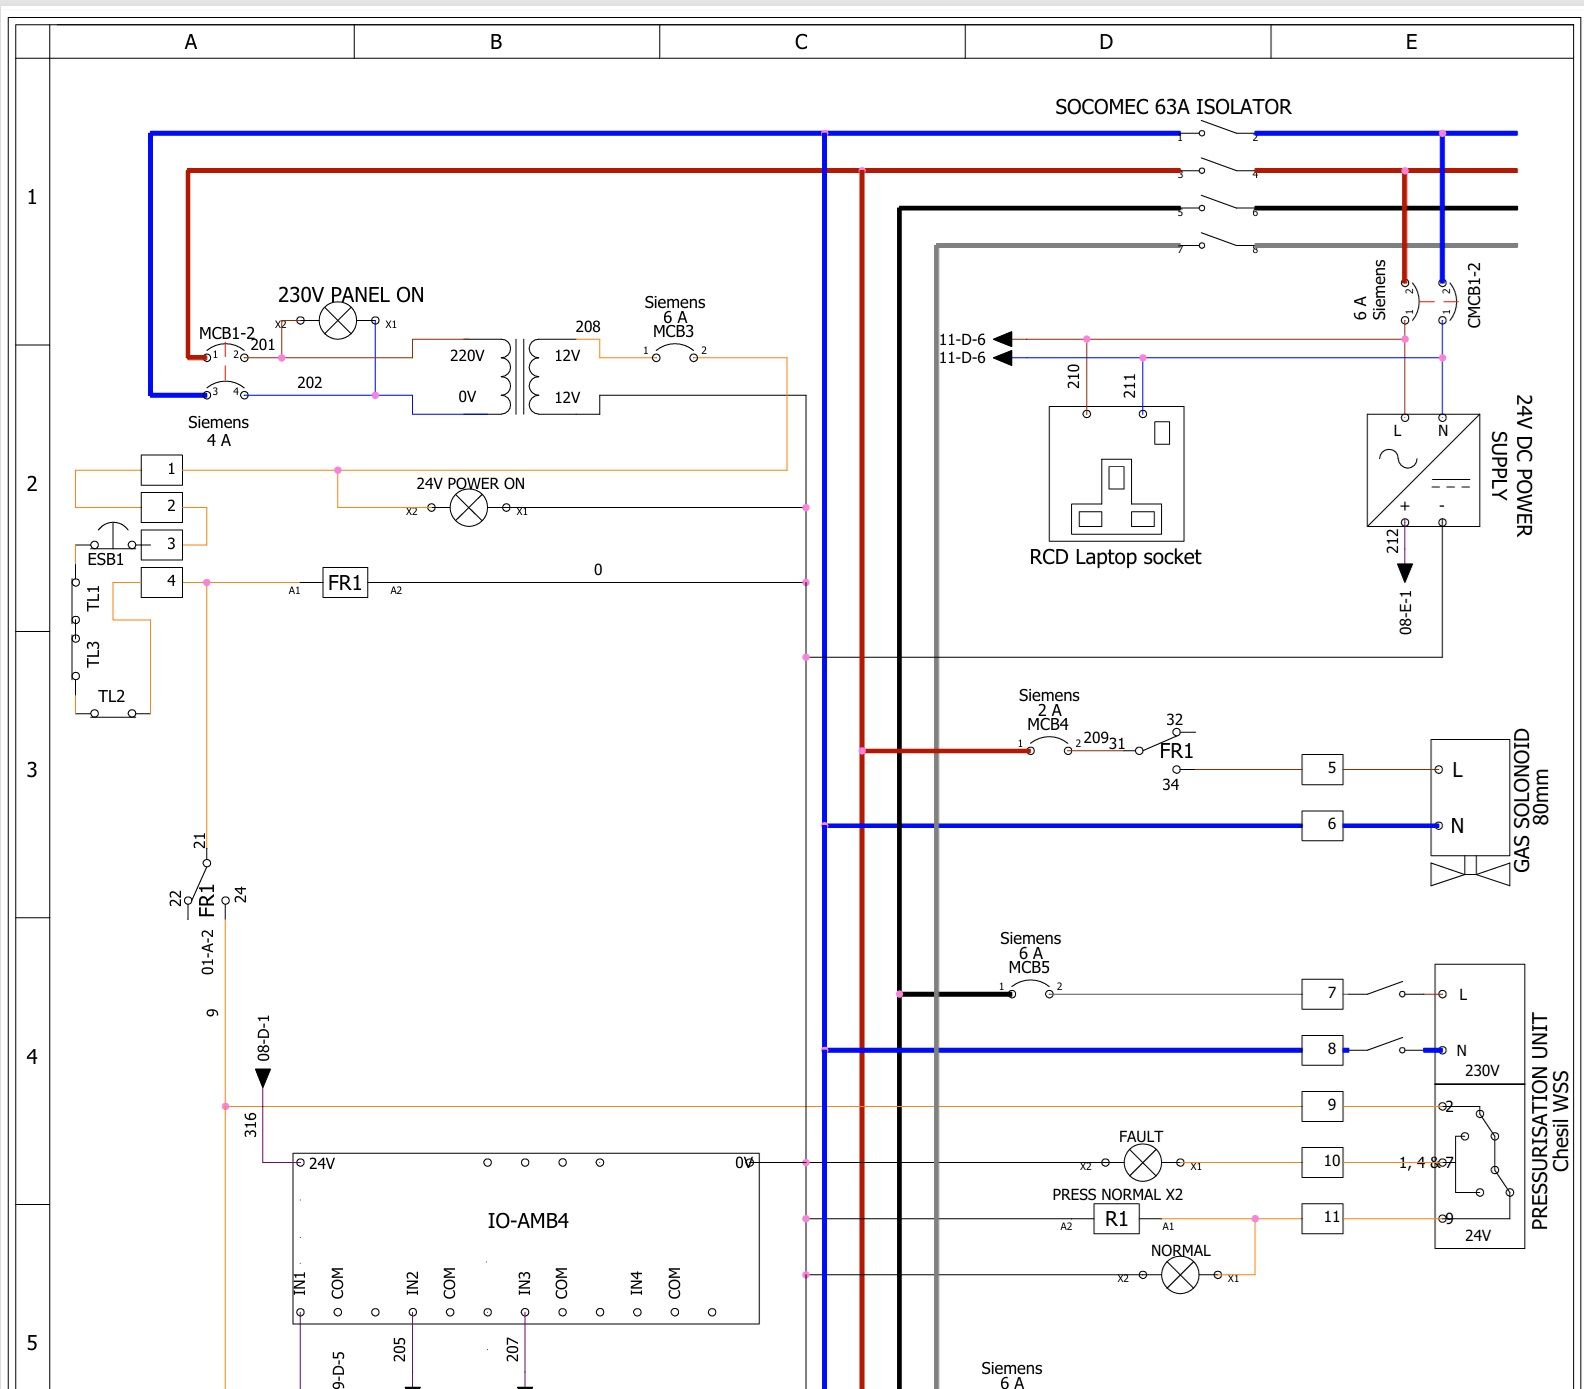This screenshot has width=1584, height=1389.
Task: Click the 01-A-2 cross-reference text
Action: tap(208, 952)
